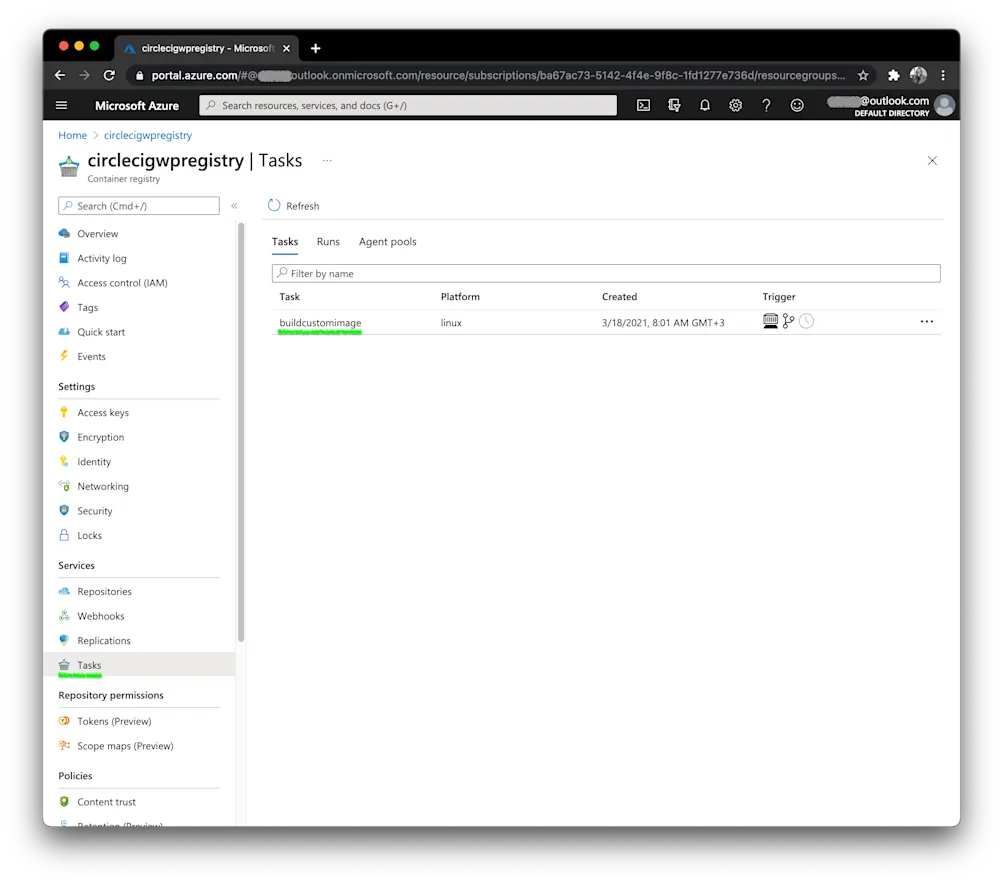The image size is (1003, 883).
Task: Click the left menu Search field
Action: 139,205
